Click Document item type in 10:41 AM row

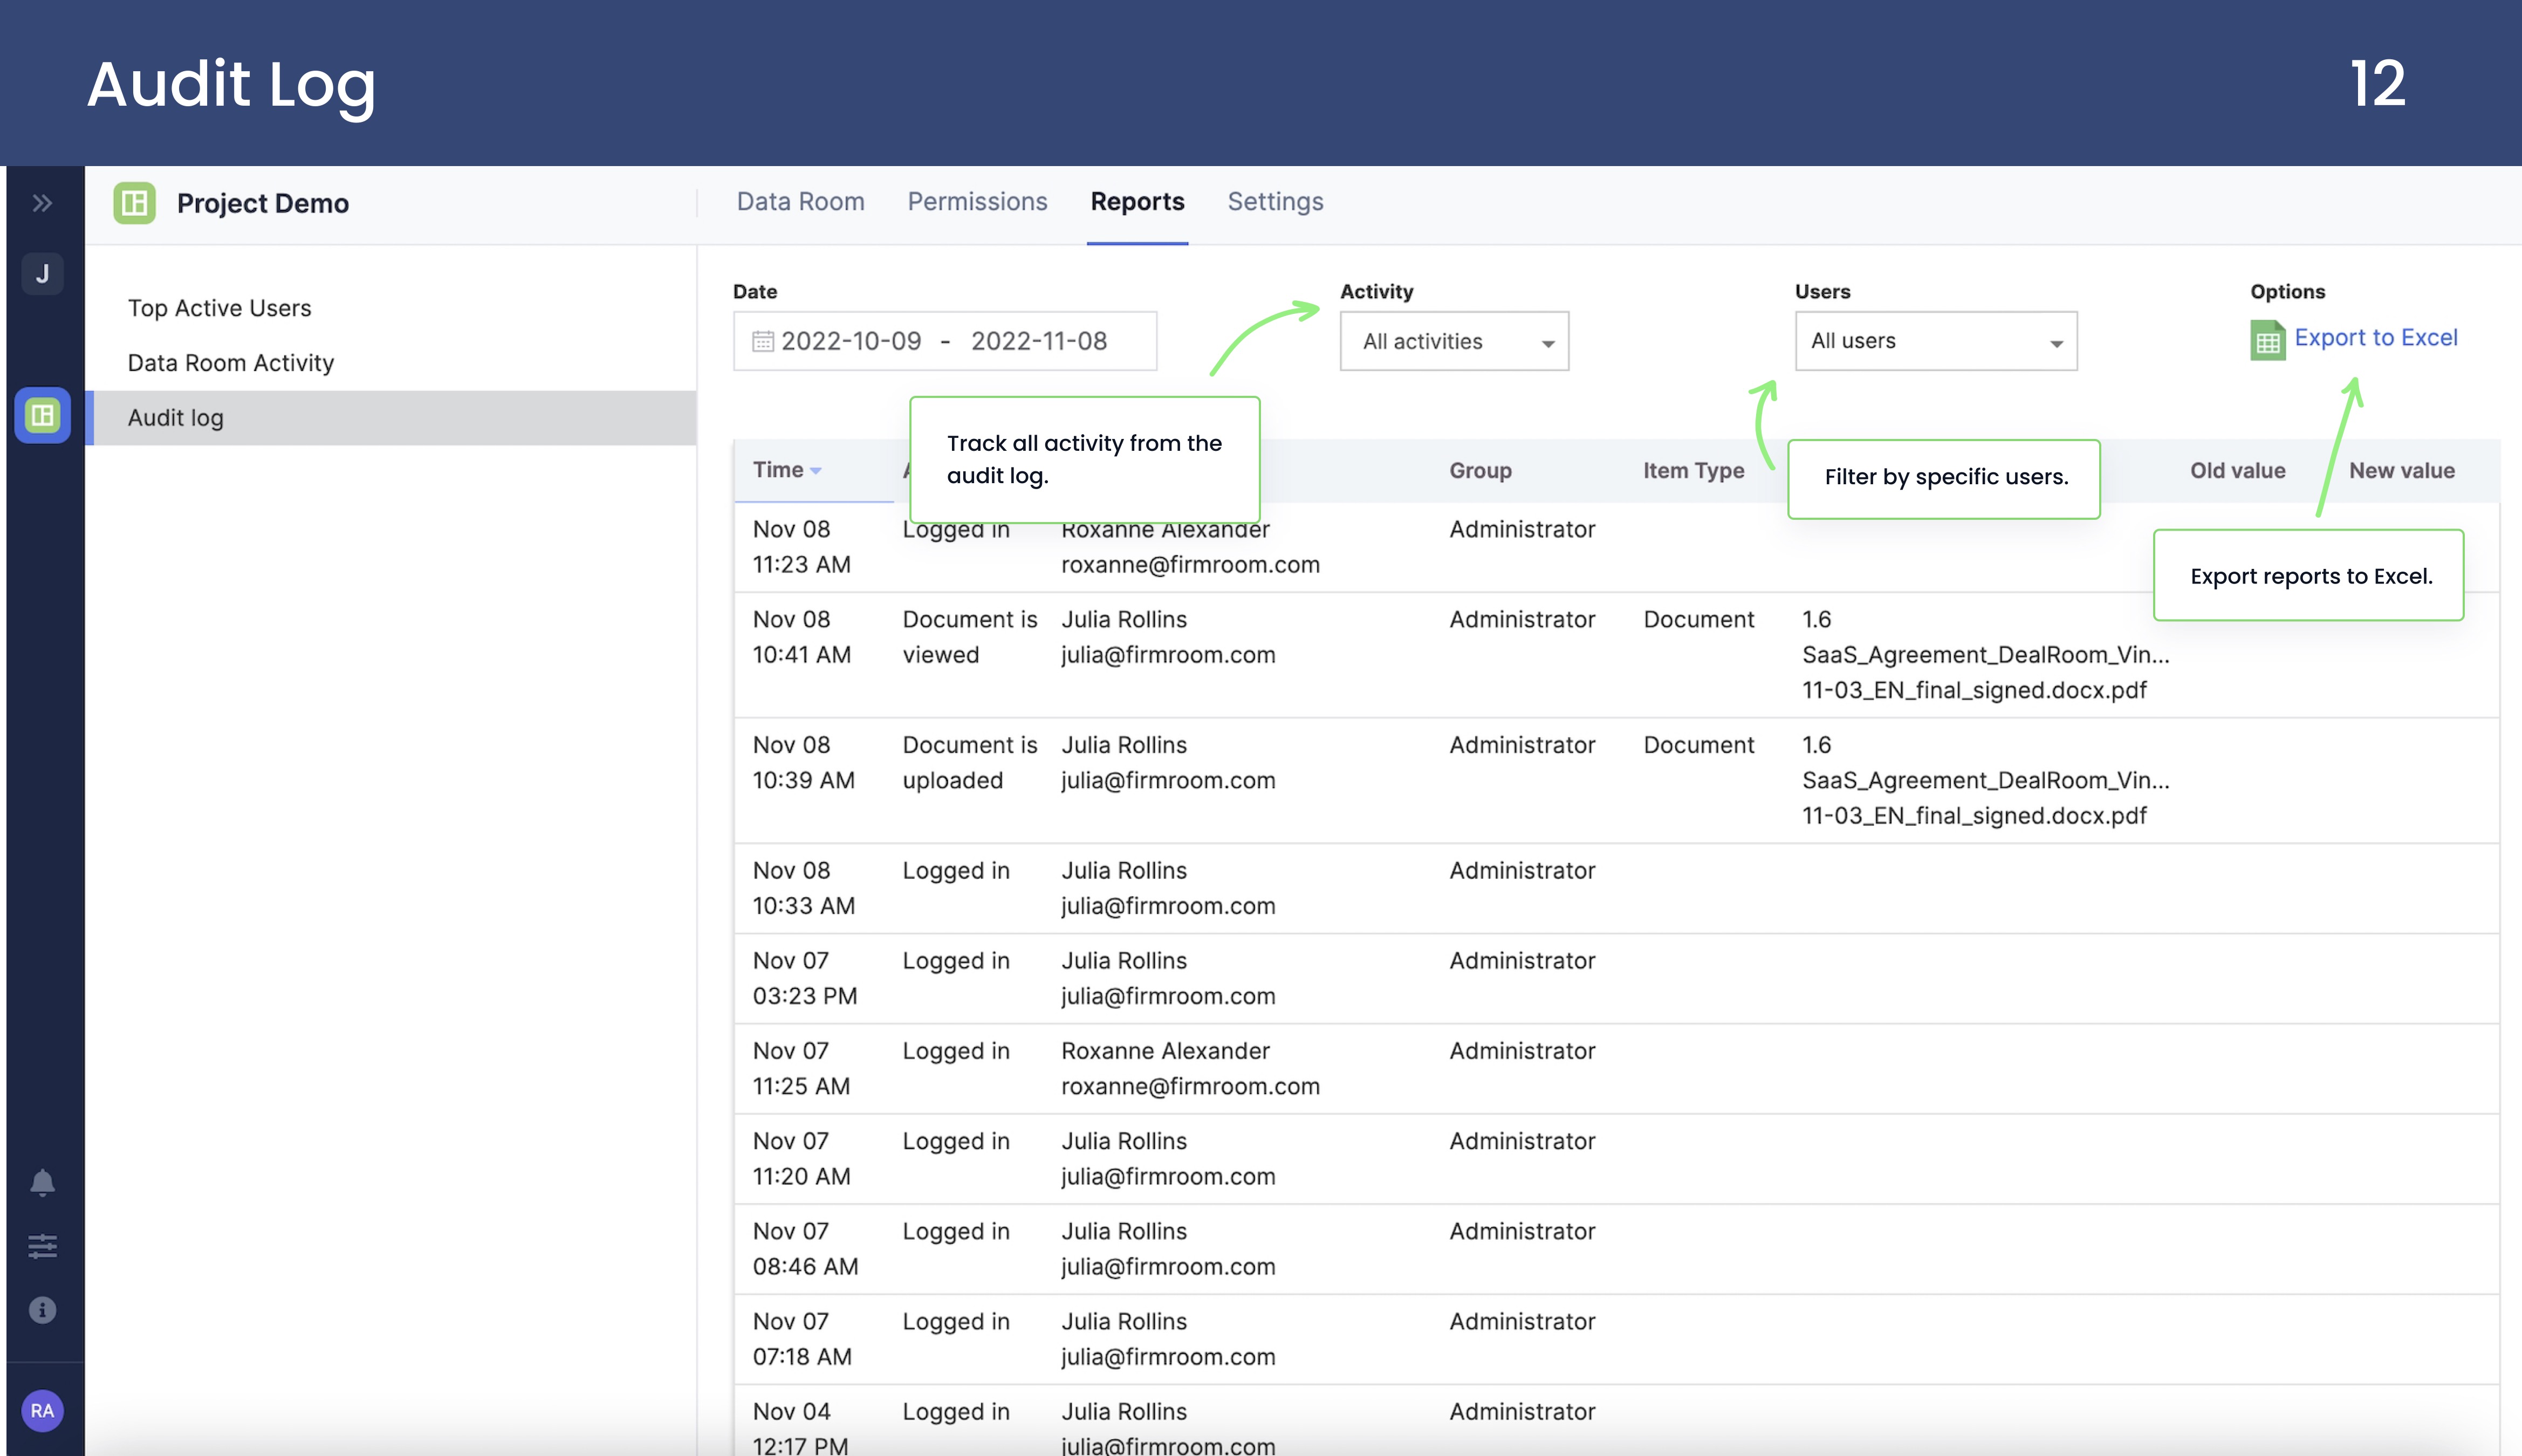pyautogui.click(x=1698, y=620)
